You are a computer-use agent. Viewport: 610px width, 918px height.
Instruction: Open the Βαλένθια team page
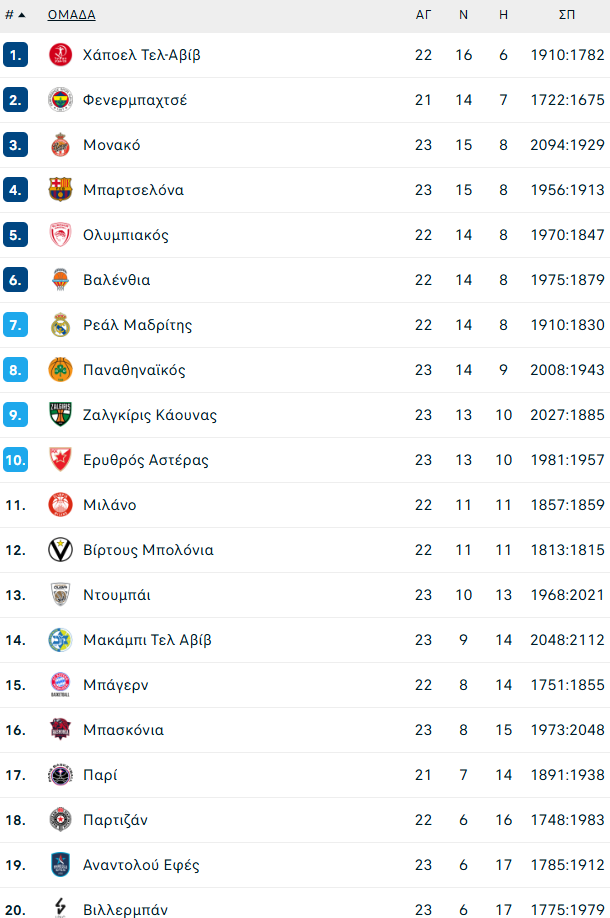point(117,280)
